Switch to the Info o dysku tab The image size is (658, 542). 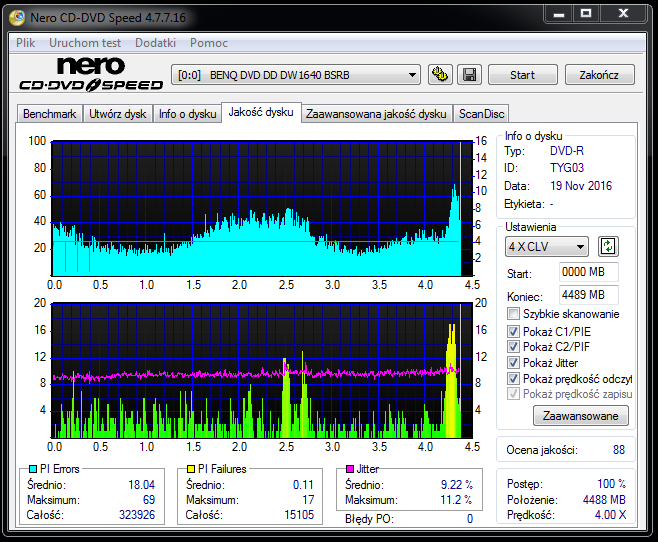pyautogui.click(x=187, y=114)
